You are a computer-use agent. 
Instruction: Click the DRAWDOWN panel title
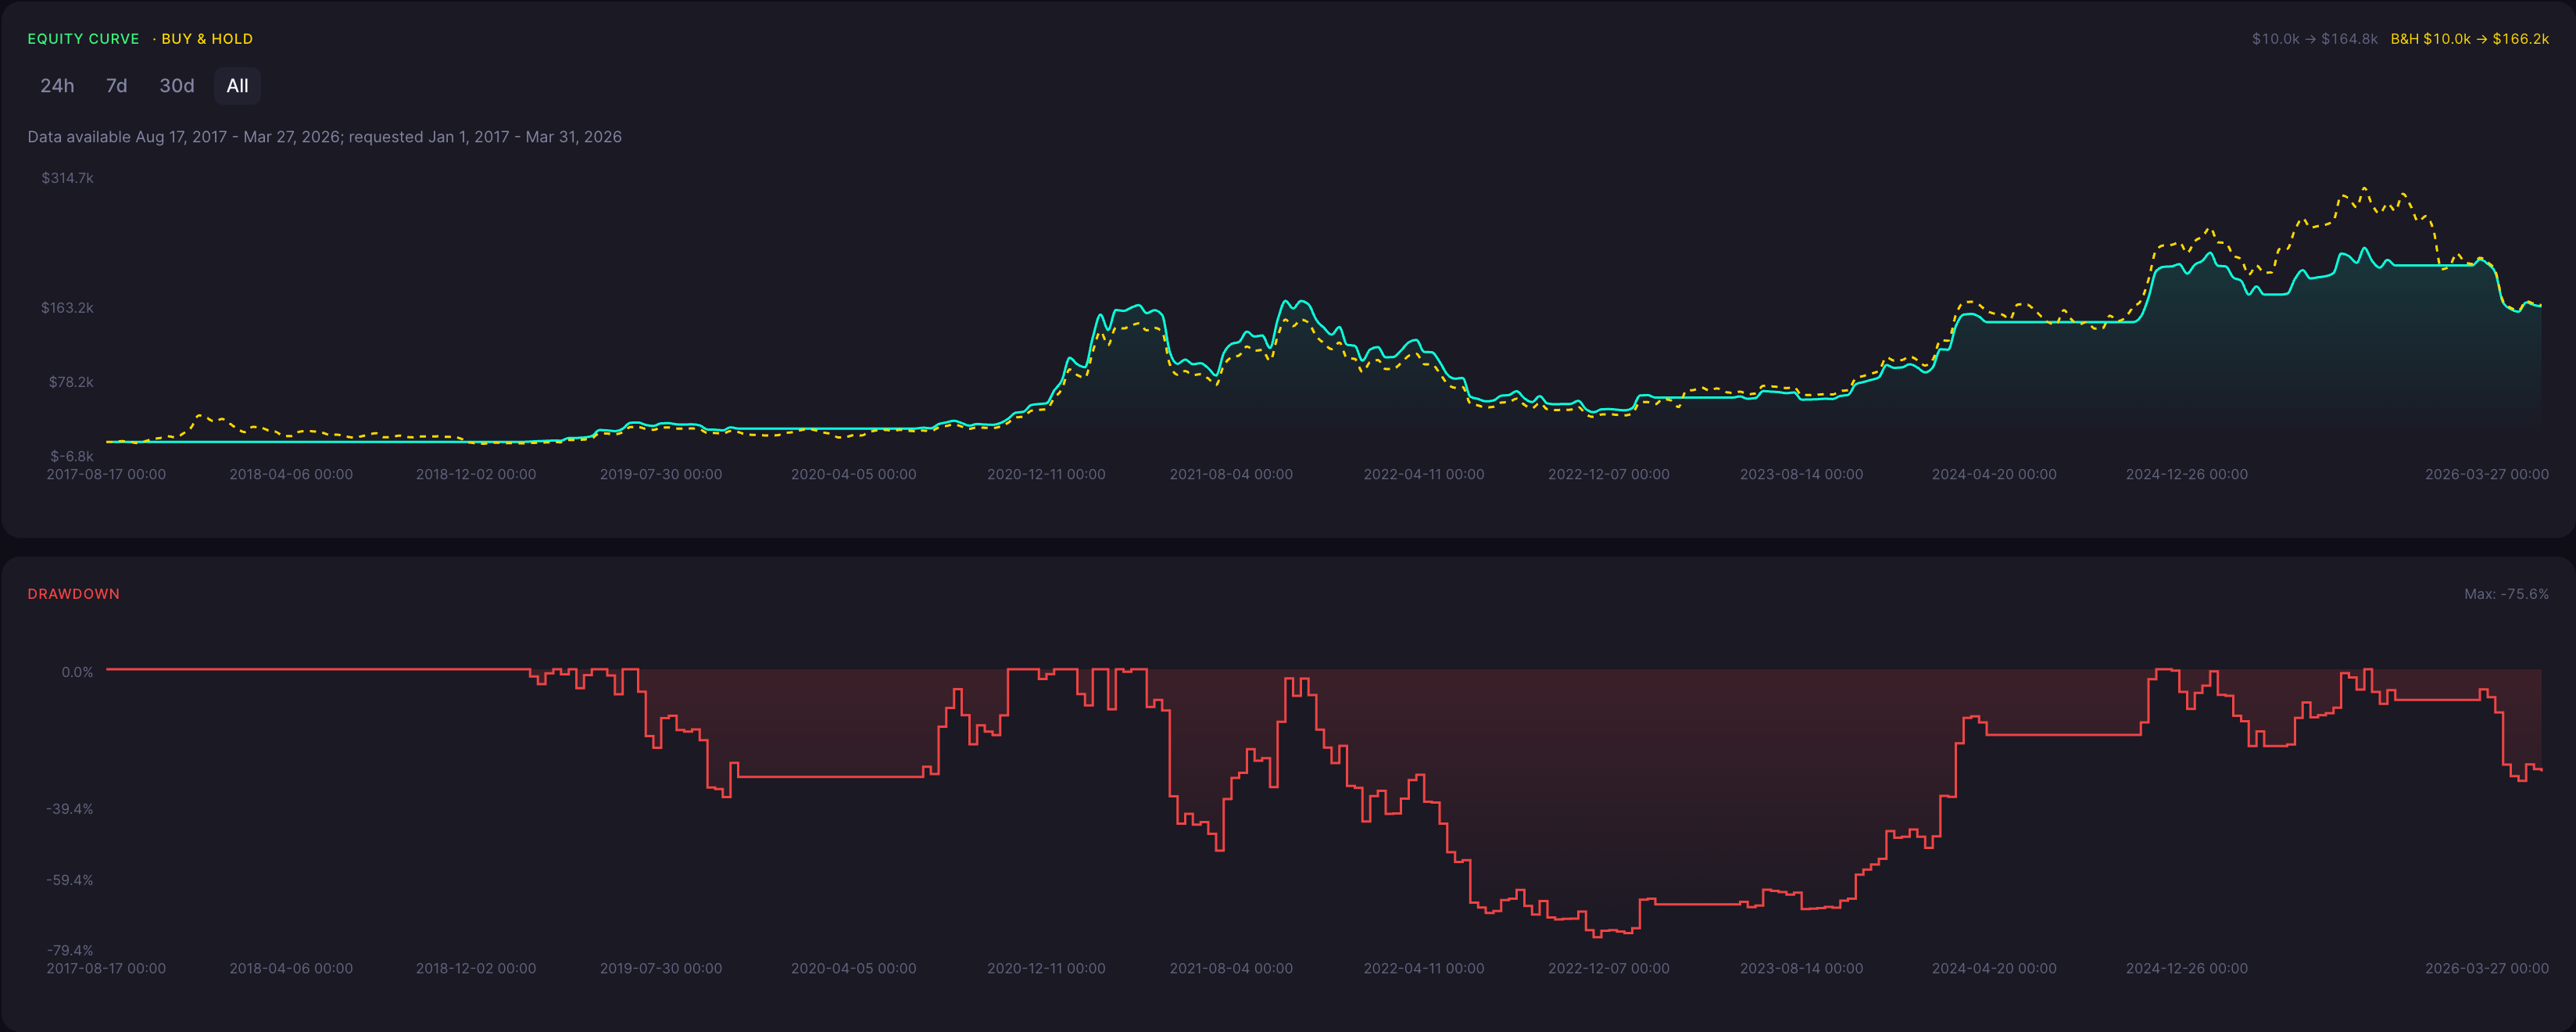[73, 594]
